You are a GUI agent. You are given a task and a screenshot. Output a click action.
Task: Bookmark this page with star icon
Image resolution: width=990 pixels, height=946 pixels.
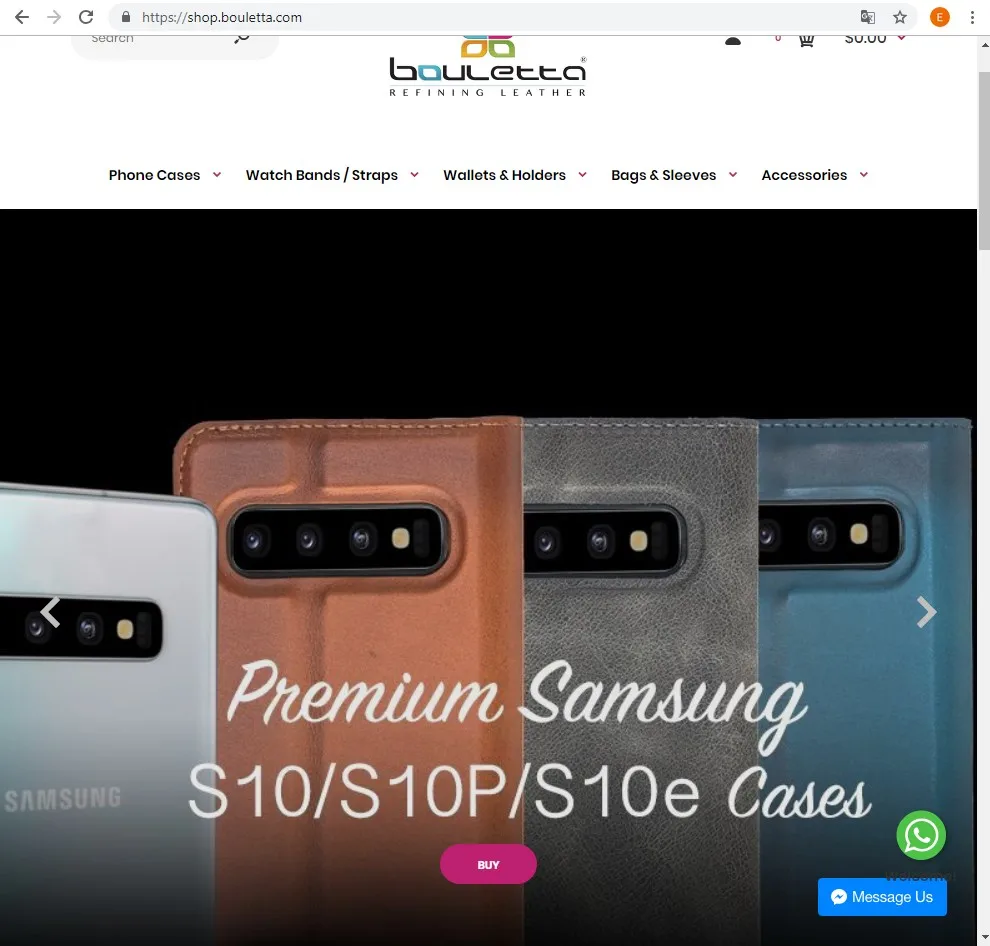[x=900, y=17]
